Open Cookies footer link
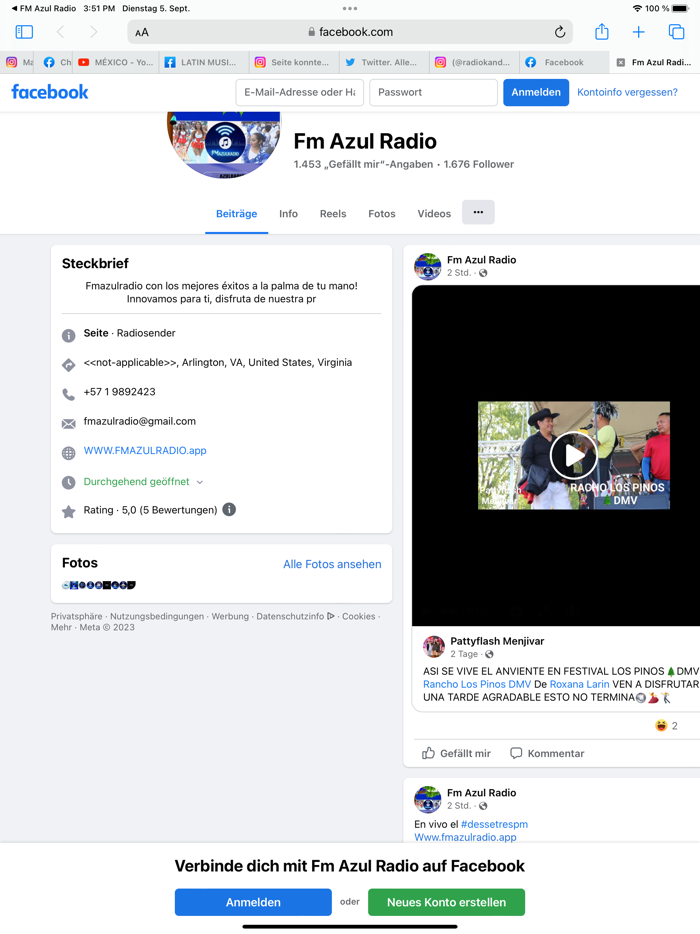Viewport: 700px width, 934px height. pyautogui.click(x=359, y=617)
